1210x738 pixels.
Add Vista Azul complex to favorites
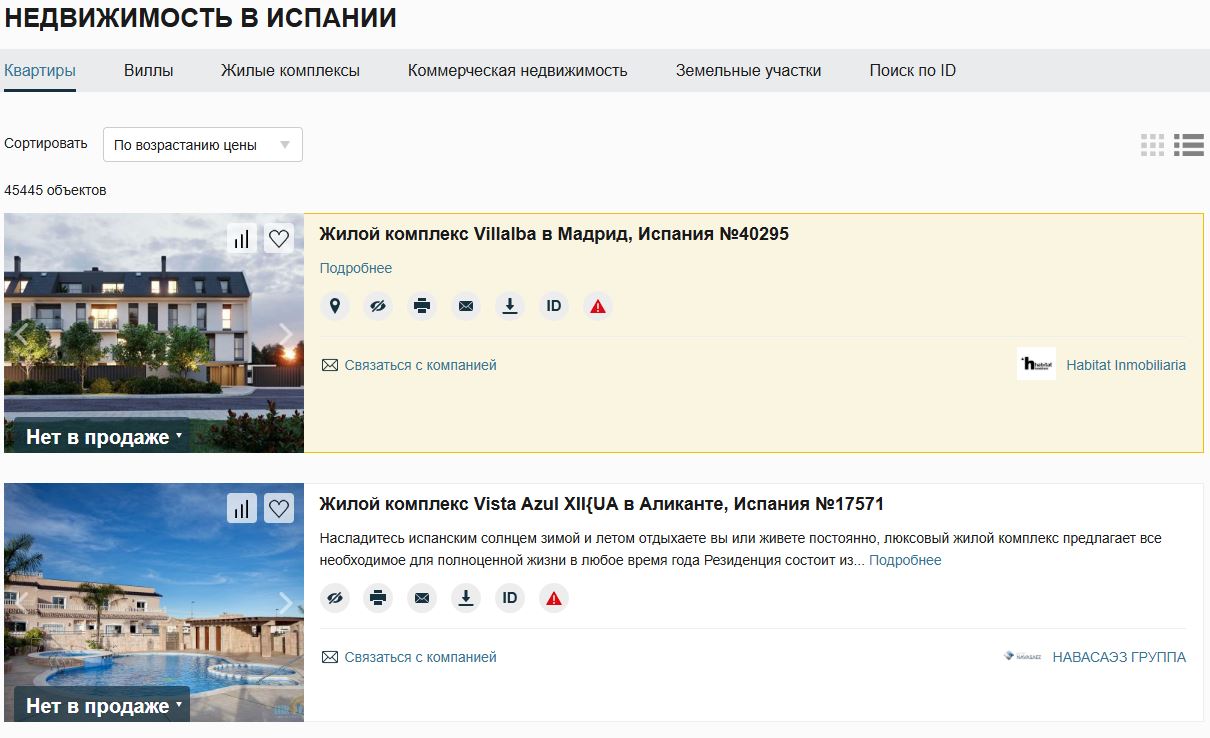pos(279,508)
